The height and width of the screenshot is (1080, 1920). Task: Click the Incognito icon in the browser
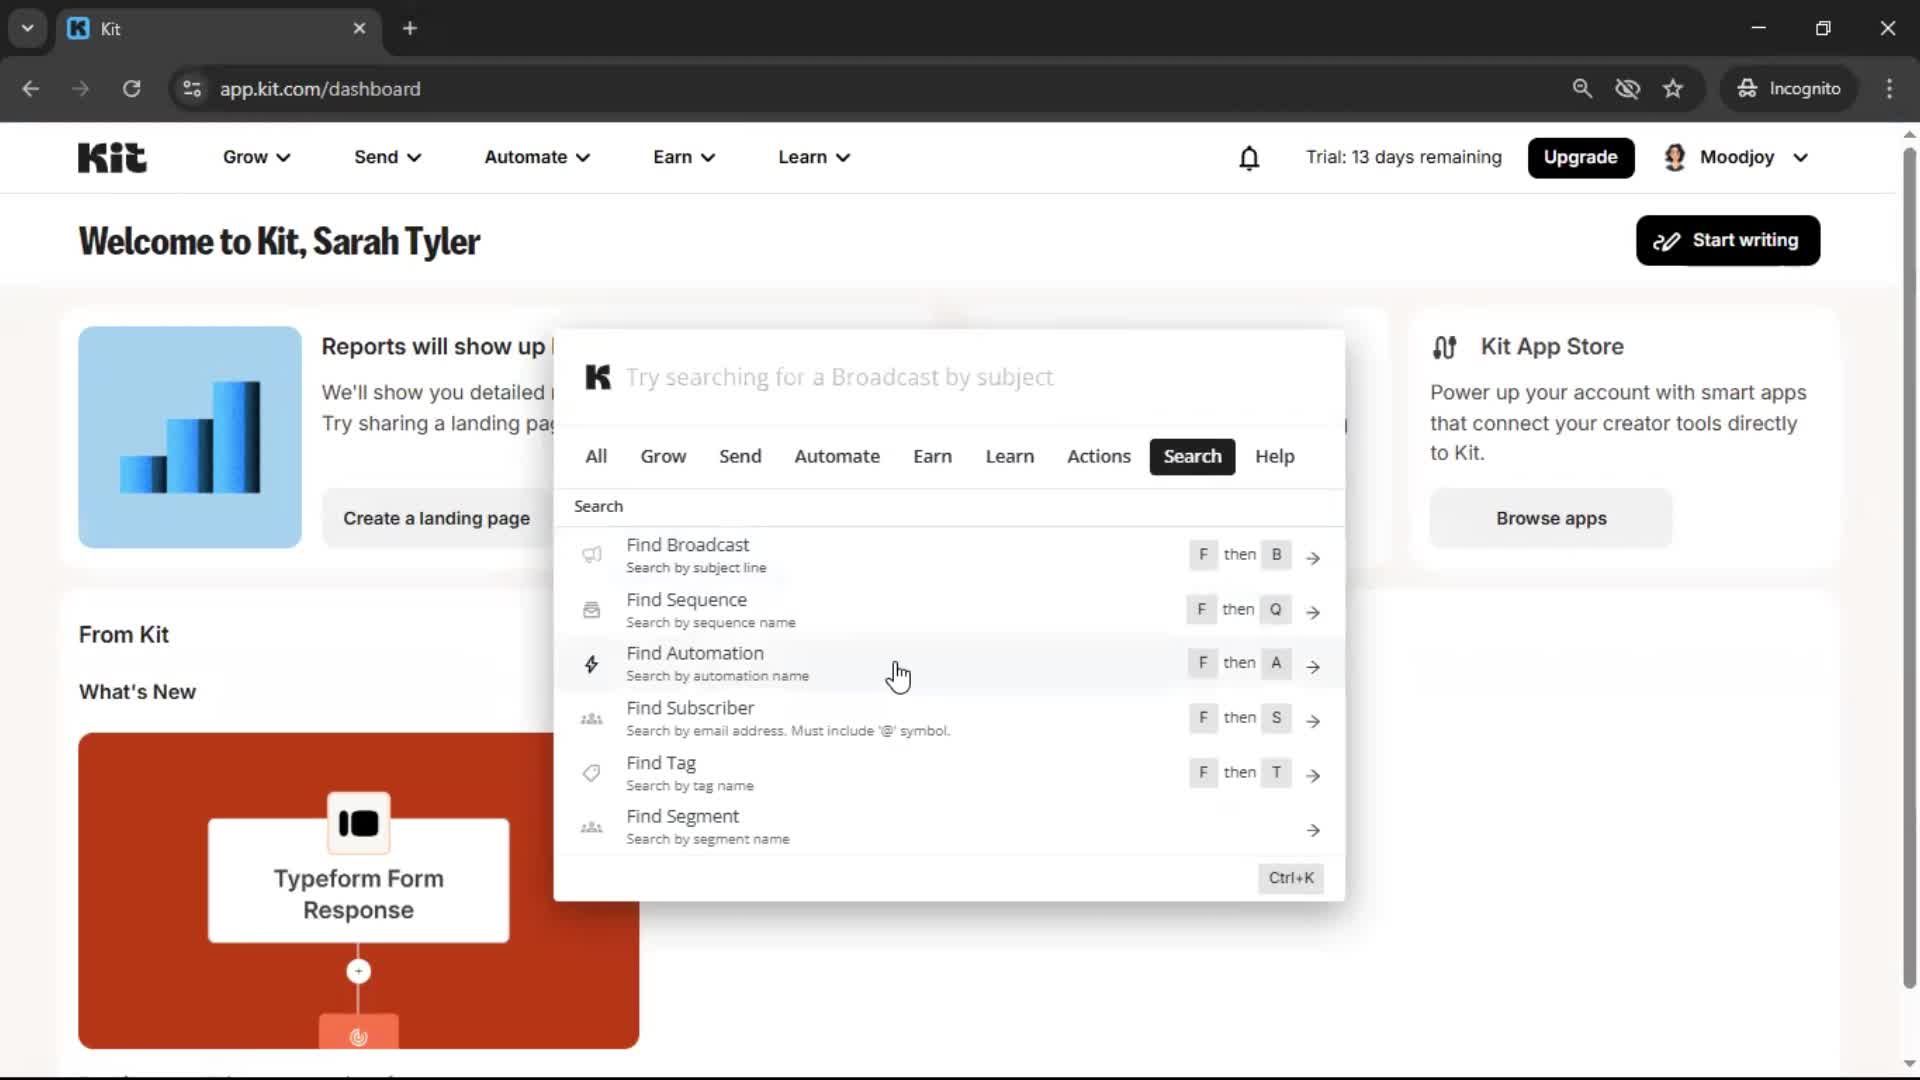(1746, 88)
